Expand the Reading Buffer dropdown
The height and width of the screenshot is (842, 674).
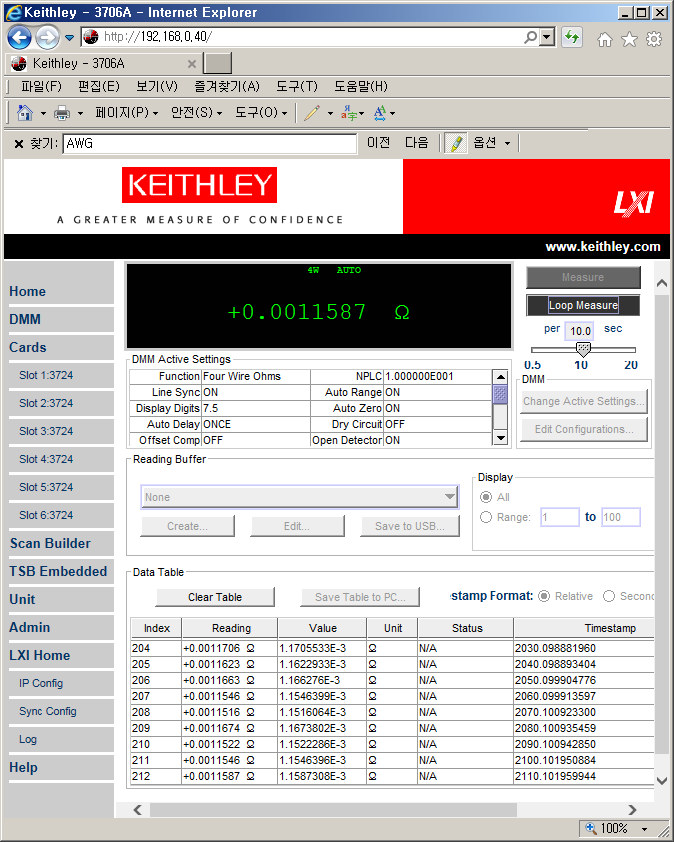point(450,497)
